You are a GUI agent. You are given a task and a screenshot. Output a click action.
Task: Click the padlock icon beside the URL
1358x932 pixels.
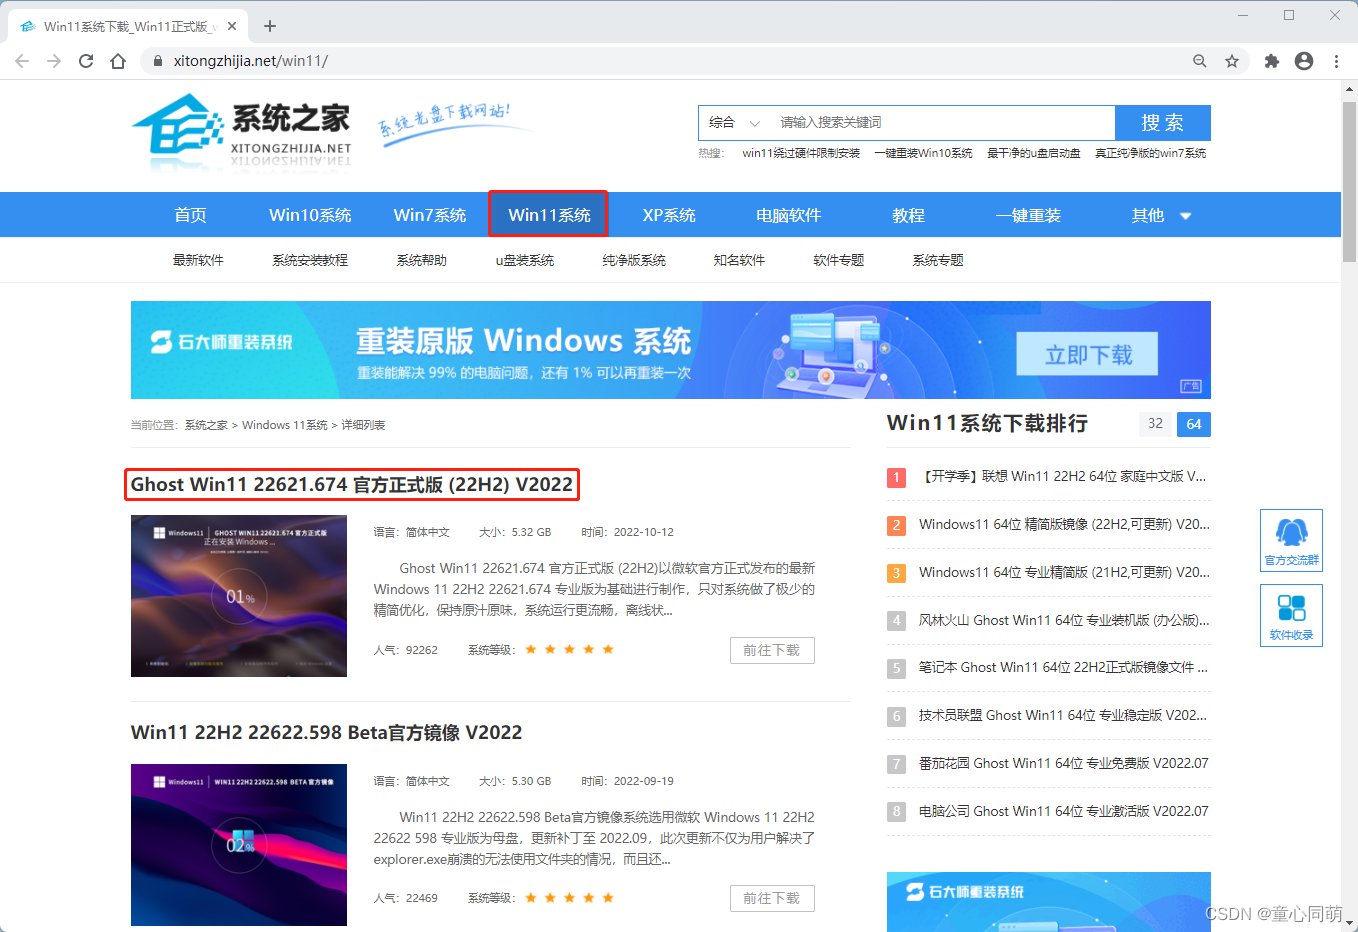pos(156,61)
